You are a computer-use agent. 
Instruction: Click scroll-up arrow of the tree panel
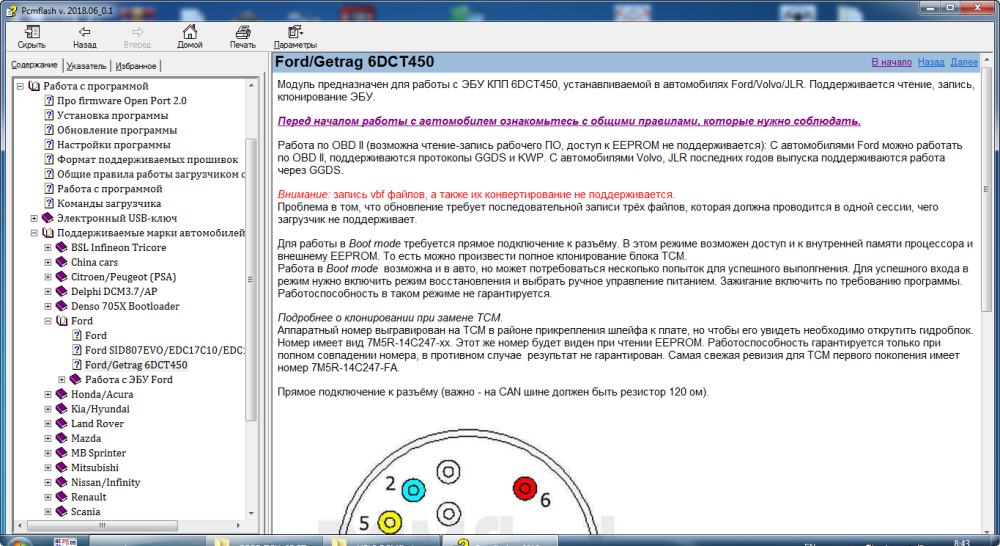pyautogui.click(x=251, y=85)
